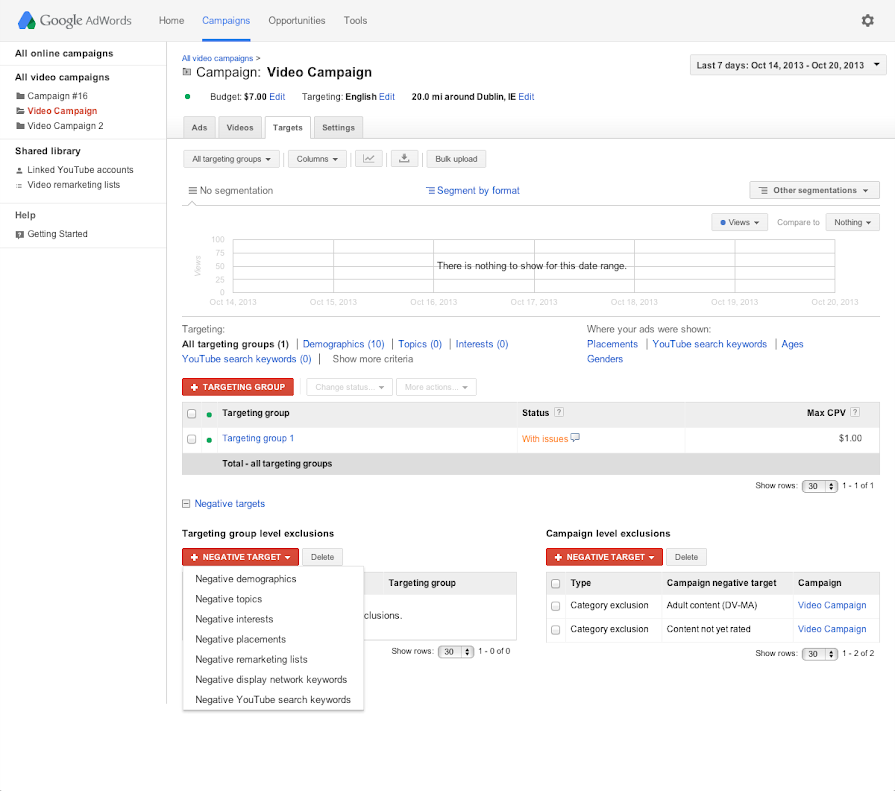Click Show more criteria
895x791 pixels.
click(373, 359)
